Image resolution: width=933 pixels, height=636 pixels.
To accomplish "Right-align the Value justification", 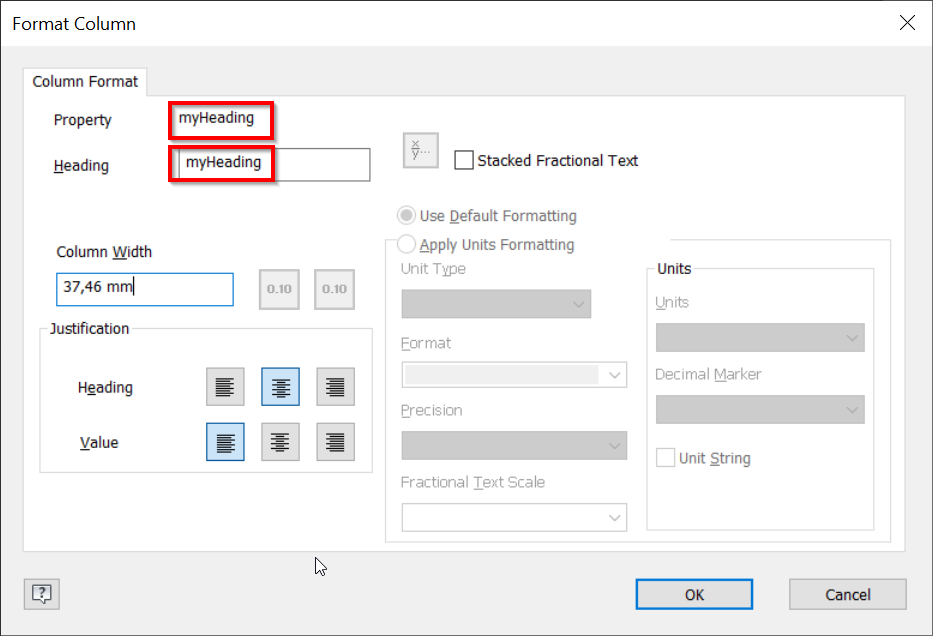I will (x=335, y=441).
